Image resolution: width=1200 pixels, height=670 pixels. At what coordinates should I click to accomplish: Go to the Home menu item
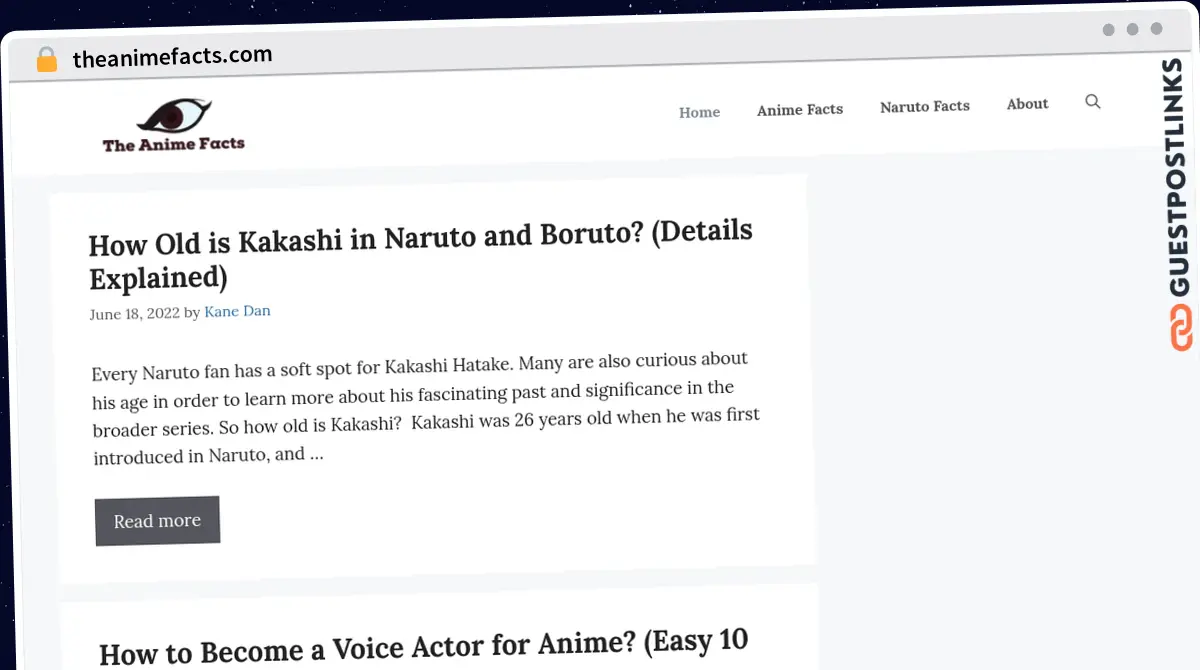pos(699,112)
